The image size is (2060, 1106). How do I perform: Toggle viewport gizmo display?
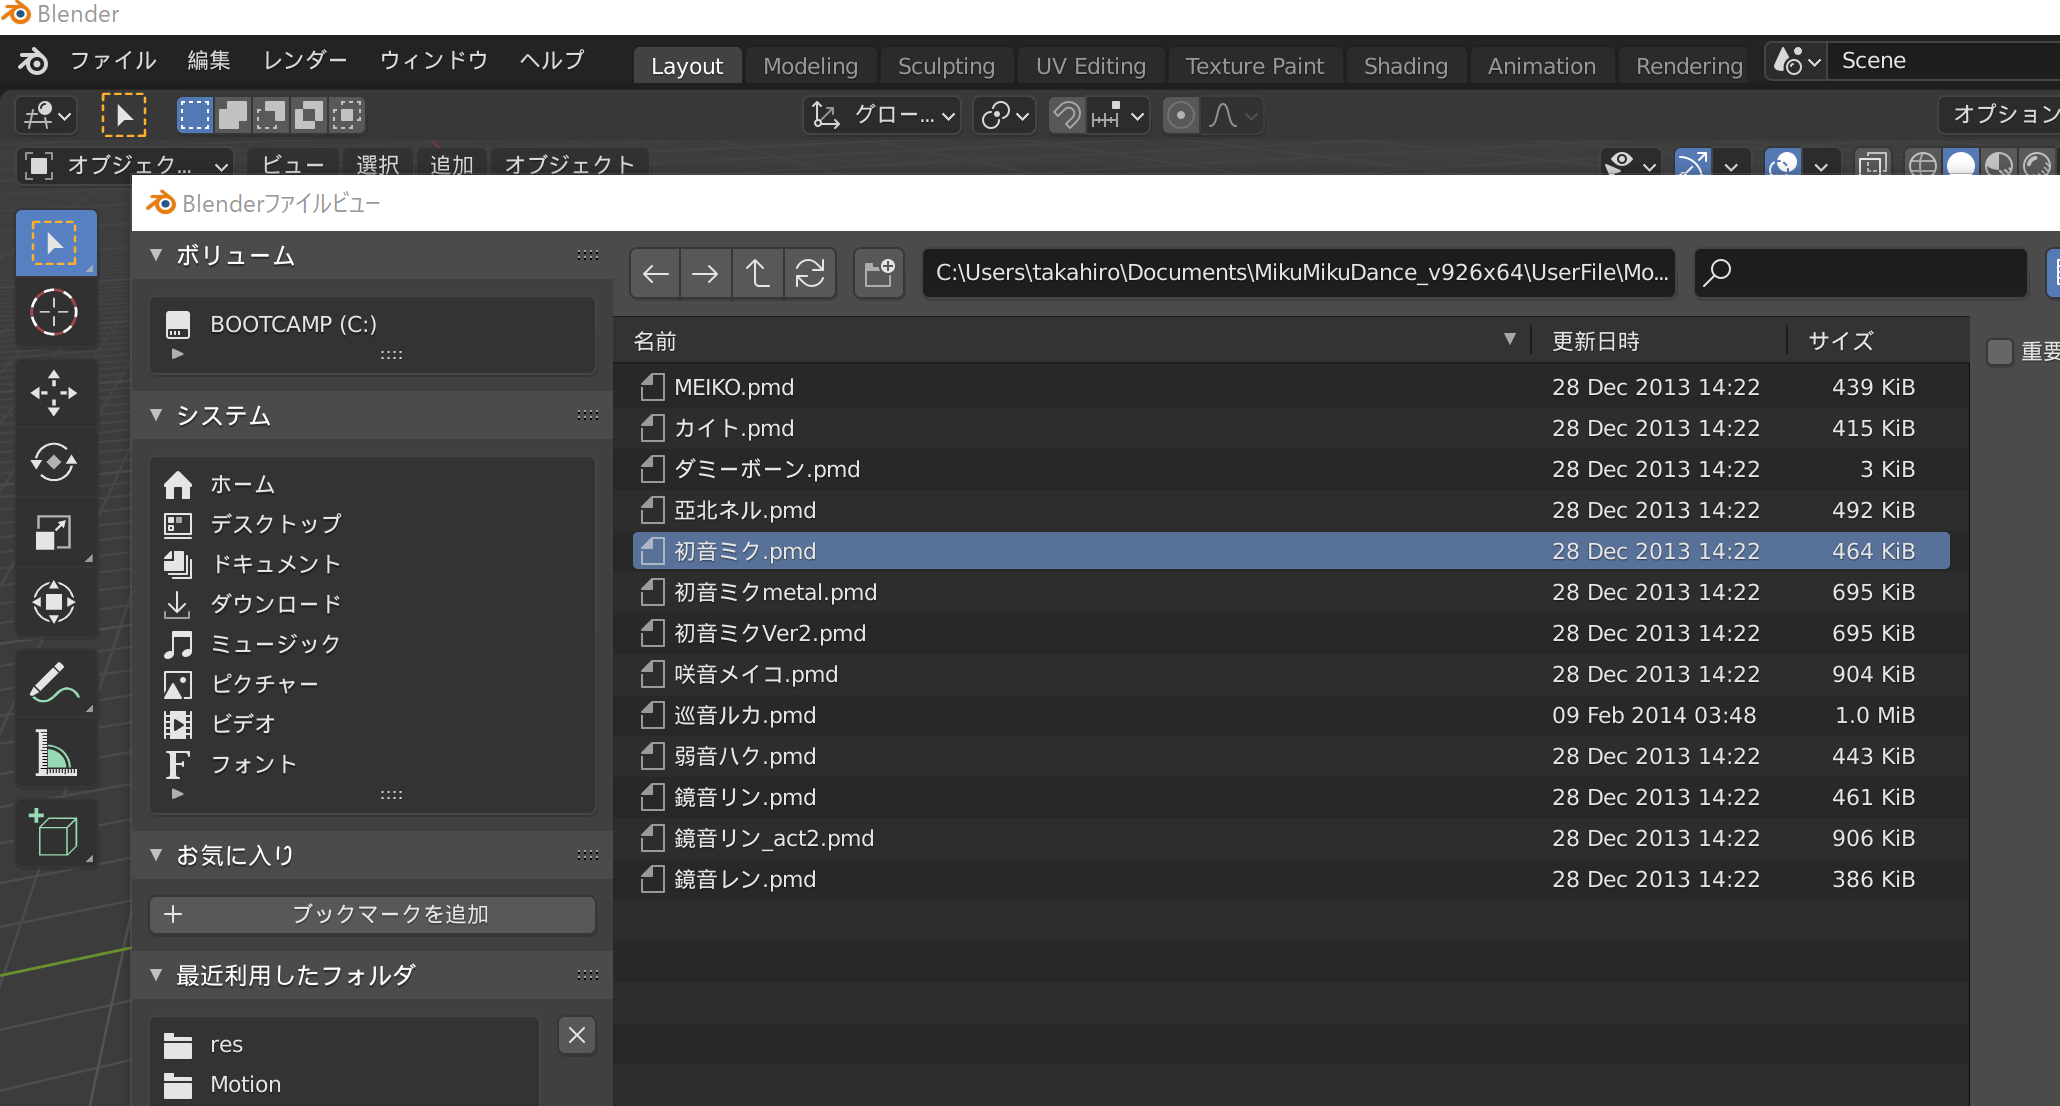click(x=1692, y=163)
